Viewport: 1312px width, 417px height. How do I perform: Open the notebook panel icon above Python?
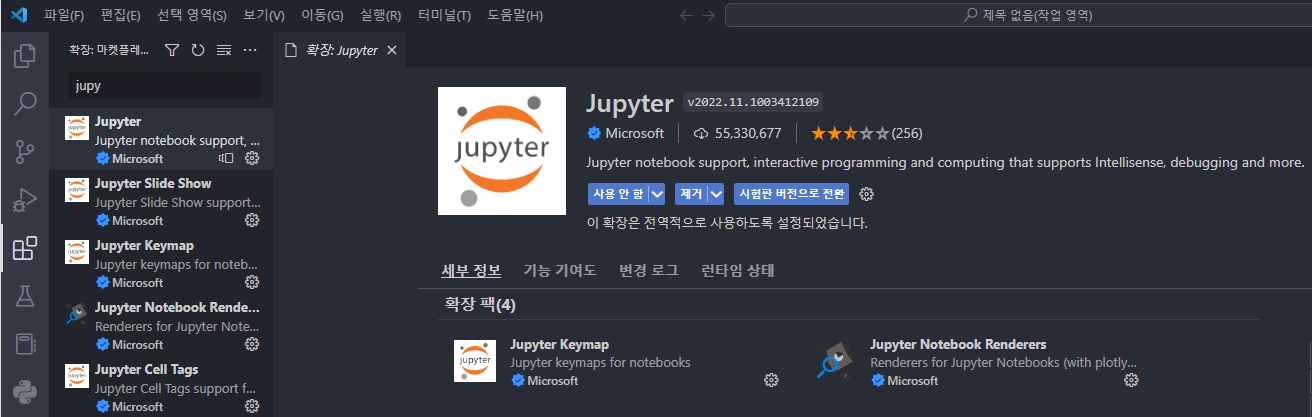[x=25, y=343]
